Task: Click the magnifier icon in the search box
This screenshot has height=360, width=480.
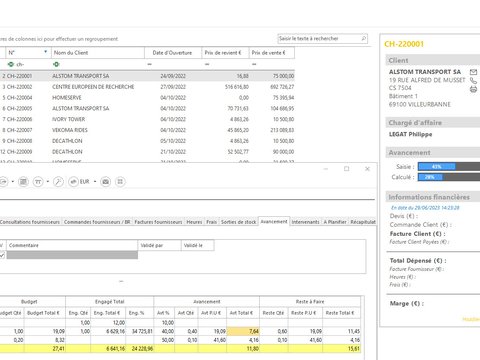Action: 364,39
